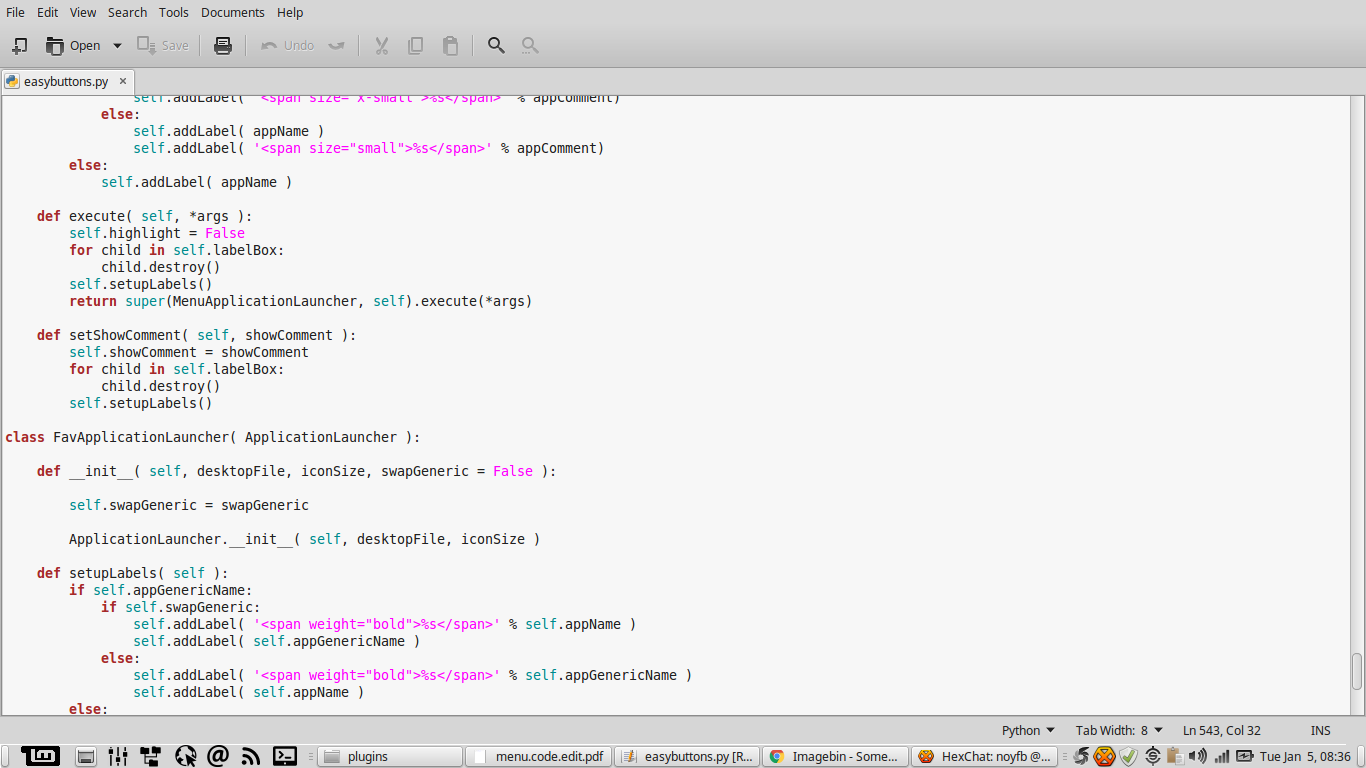Change Tab Width dropdown setting
This screenshot has height=768, width=1366.
point(1119,730)
